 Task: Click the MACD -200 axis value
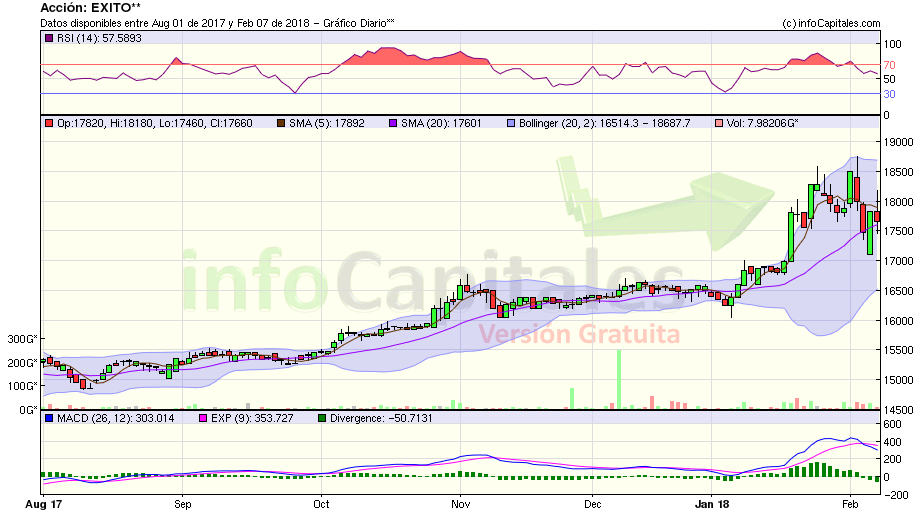point(895,495)
